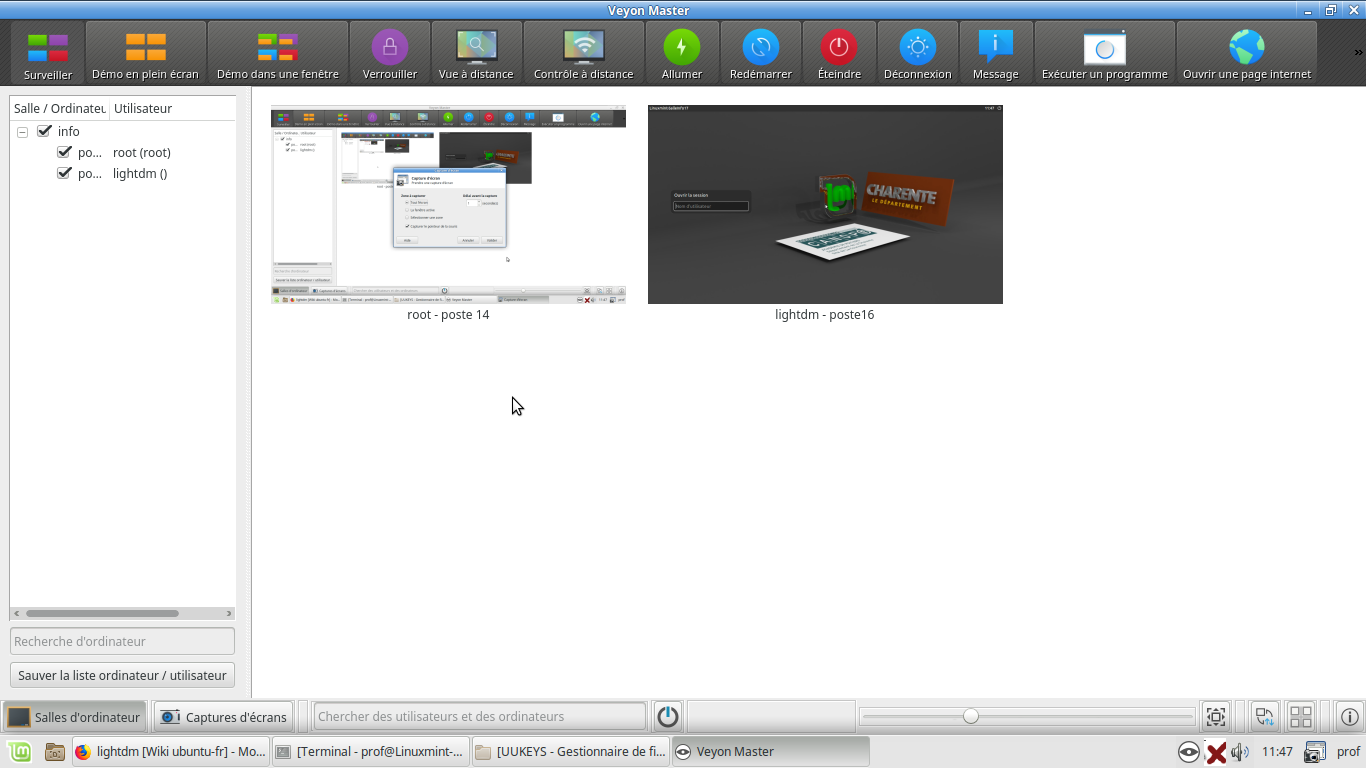The height and width of the screenshot is (768, 1366).
Task: Select the Surveiller monitoring mode icon
Action: click(47, 52)
